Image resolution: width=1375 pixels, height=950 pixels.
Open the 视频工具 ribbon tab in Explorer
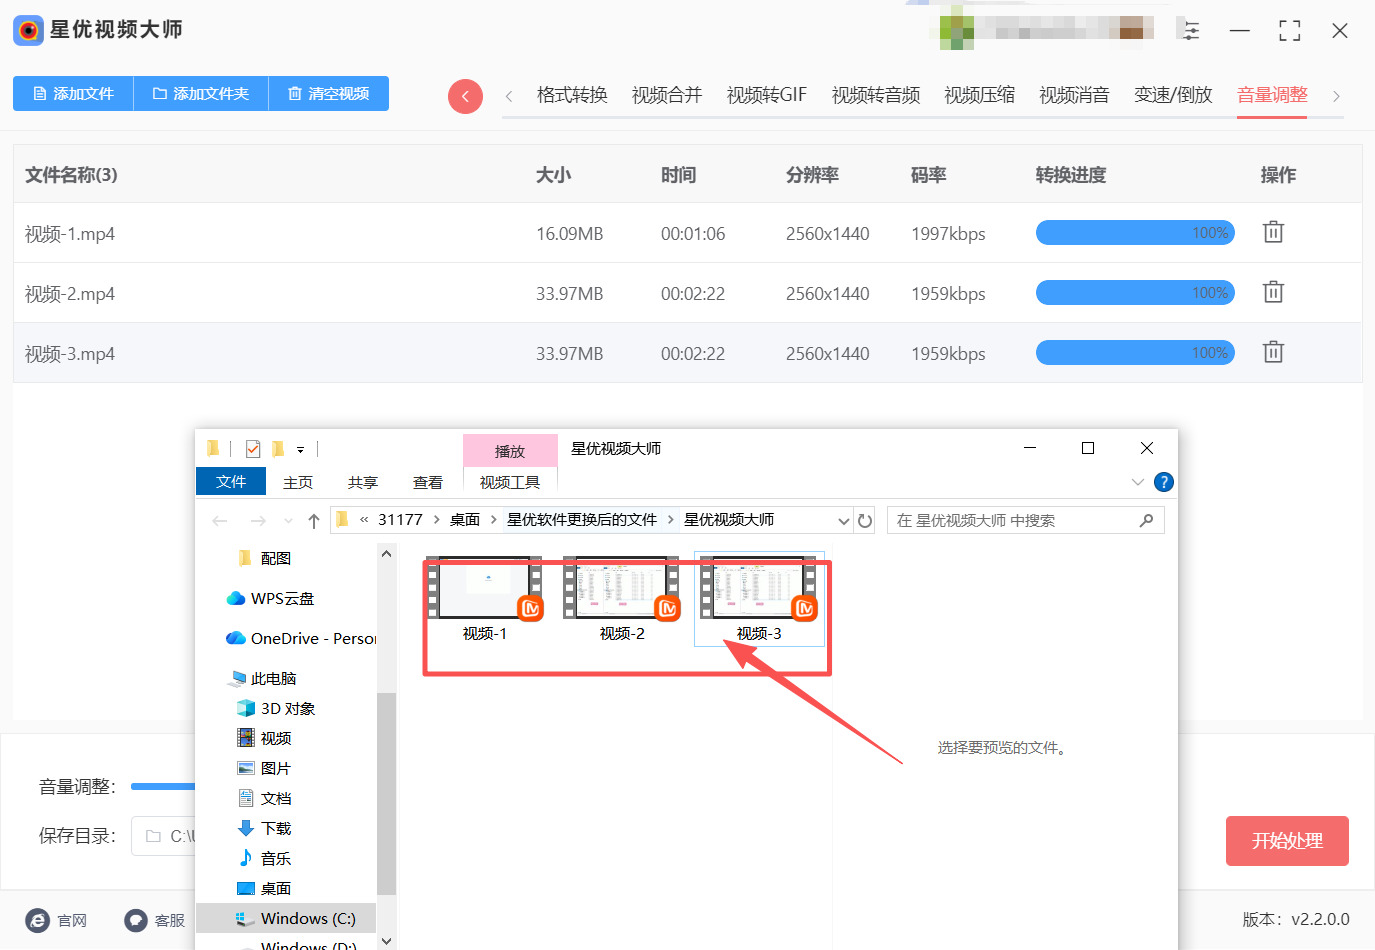510,482
